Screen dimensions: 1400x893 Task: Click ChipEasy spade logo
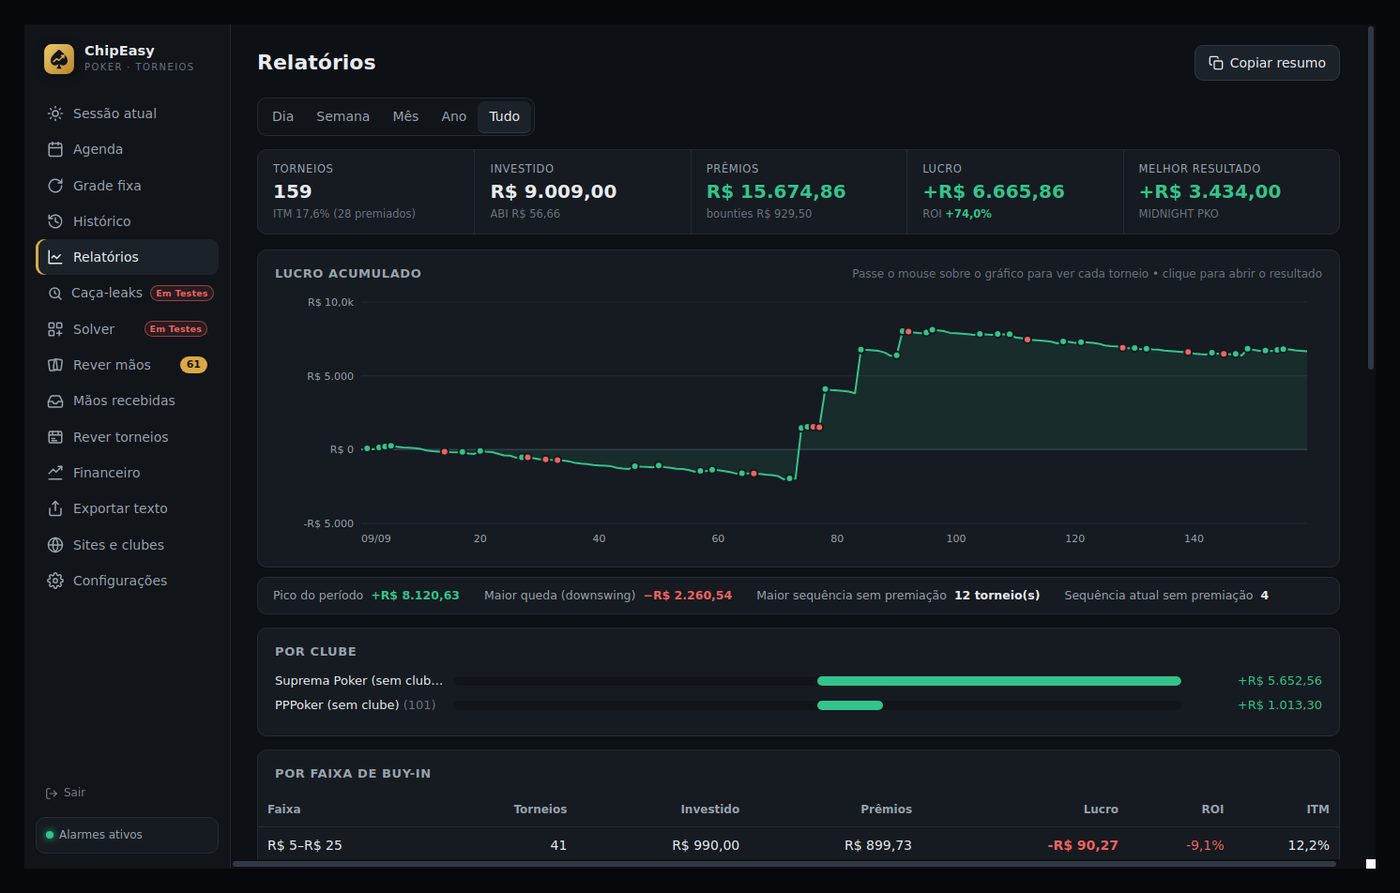pyautogui.click(x=59, y=59)
